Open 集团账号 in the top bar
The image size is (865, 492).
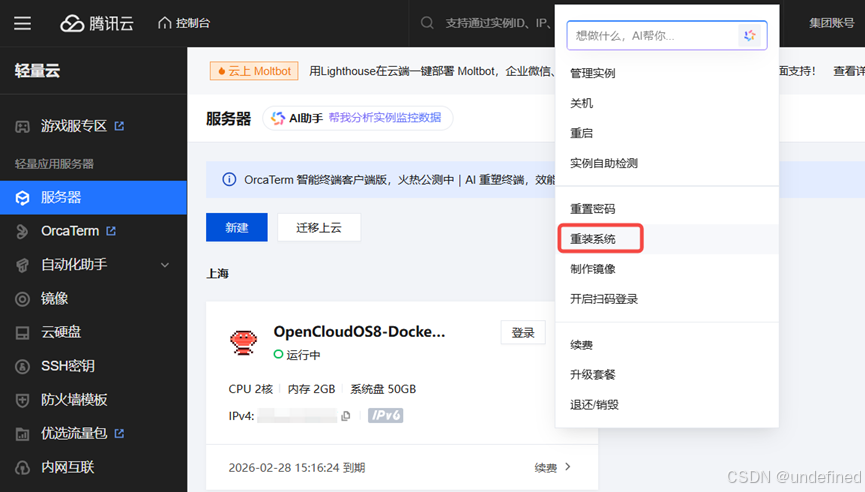pyautogui.click(x=831, y=23)
